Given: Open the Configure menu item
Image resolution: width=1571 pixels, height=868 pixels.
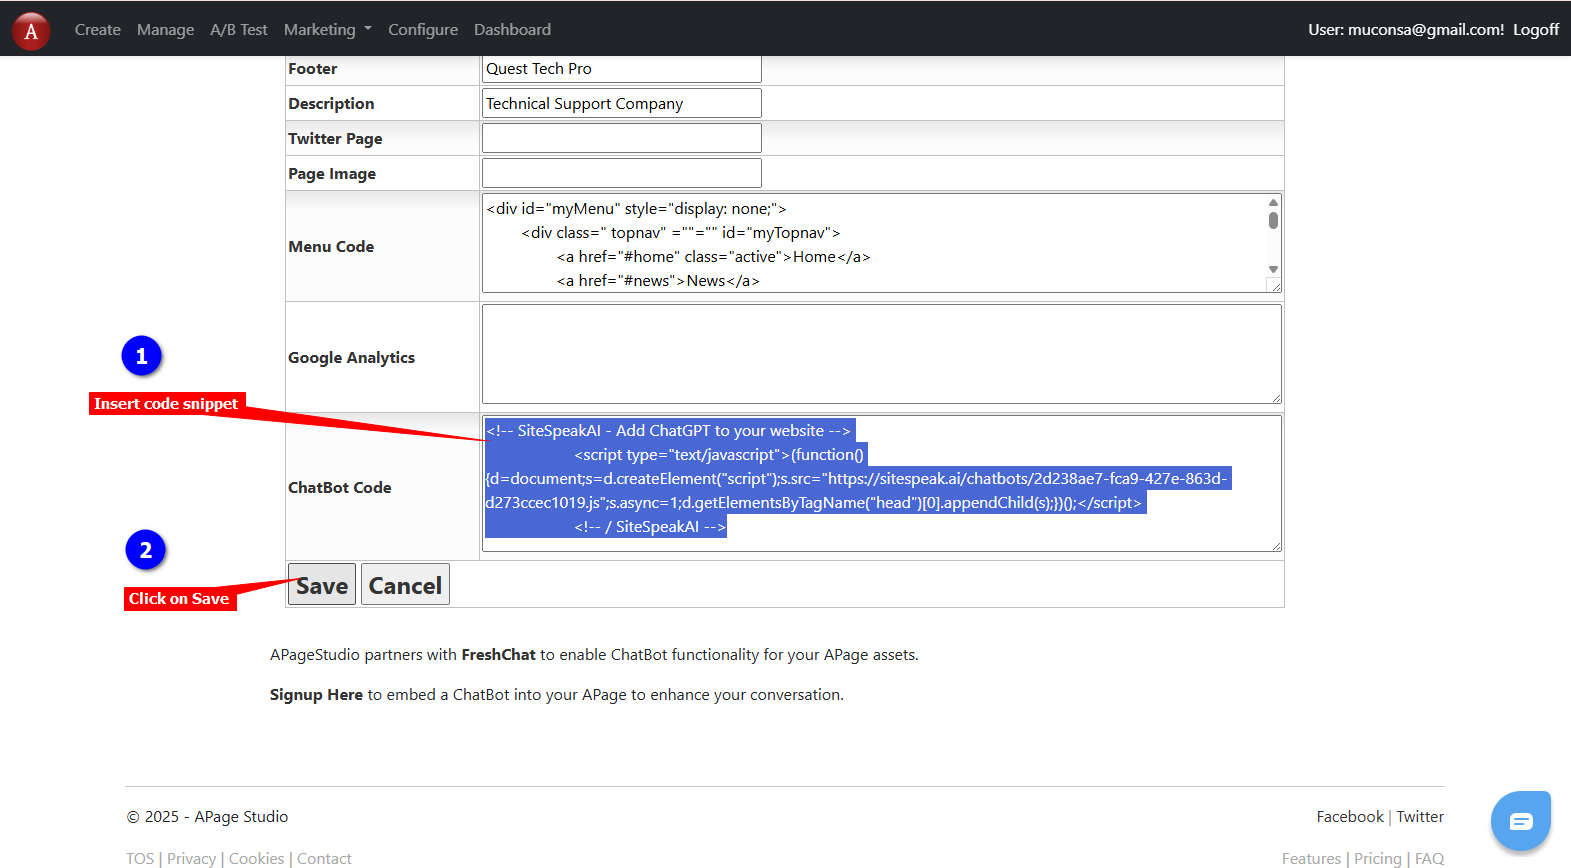Looking at the screenshot, I should click(x=423, y=30).
